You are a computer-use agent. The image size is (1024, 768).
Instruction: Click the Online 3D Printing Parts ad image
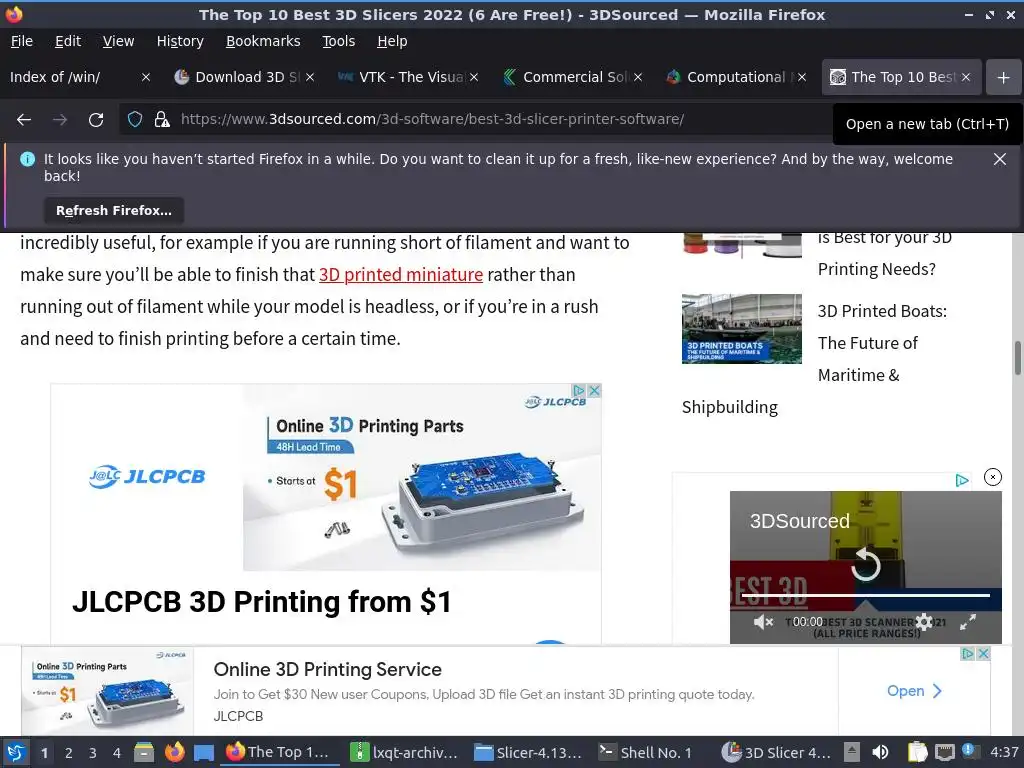(422, 477)
